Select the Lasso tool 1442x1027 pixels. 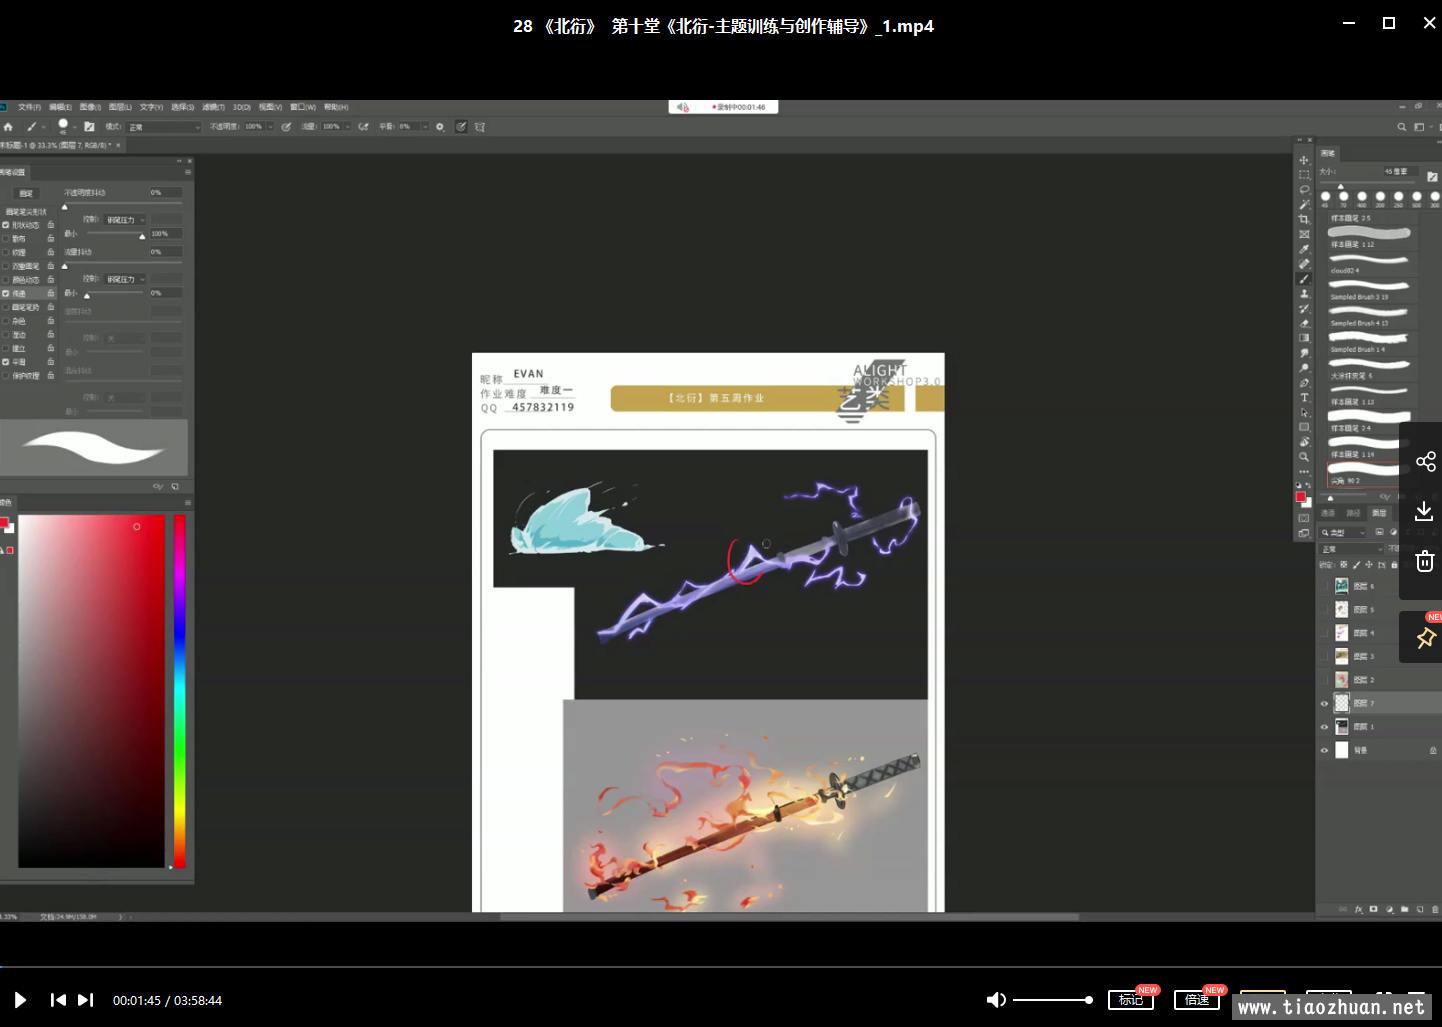(x=1304, y=189)
